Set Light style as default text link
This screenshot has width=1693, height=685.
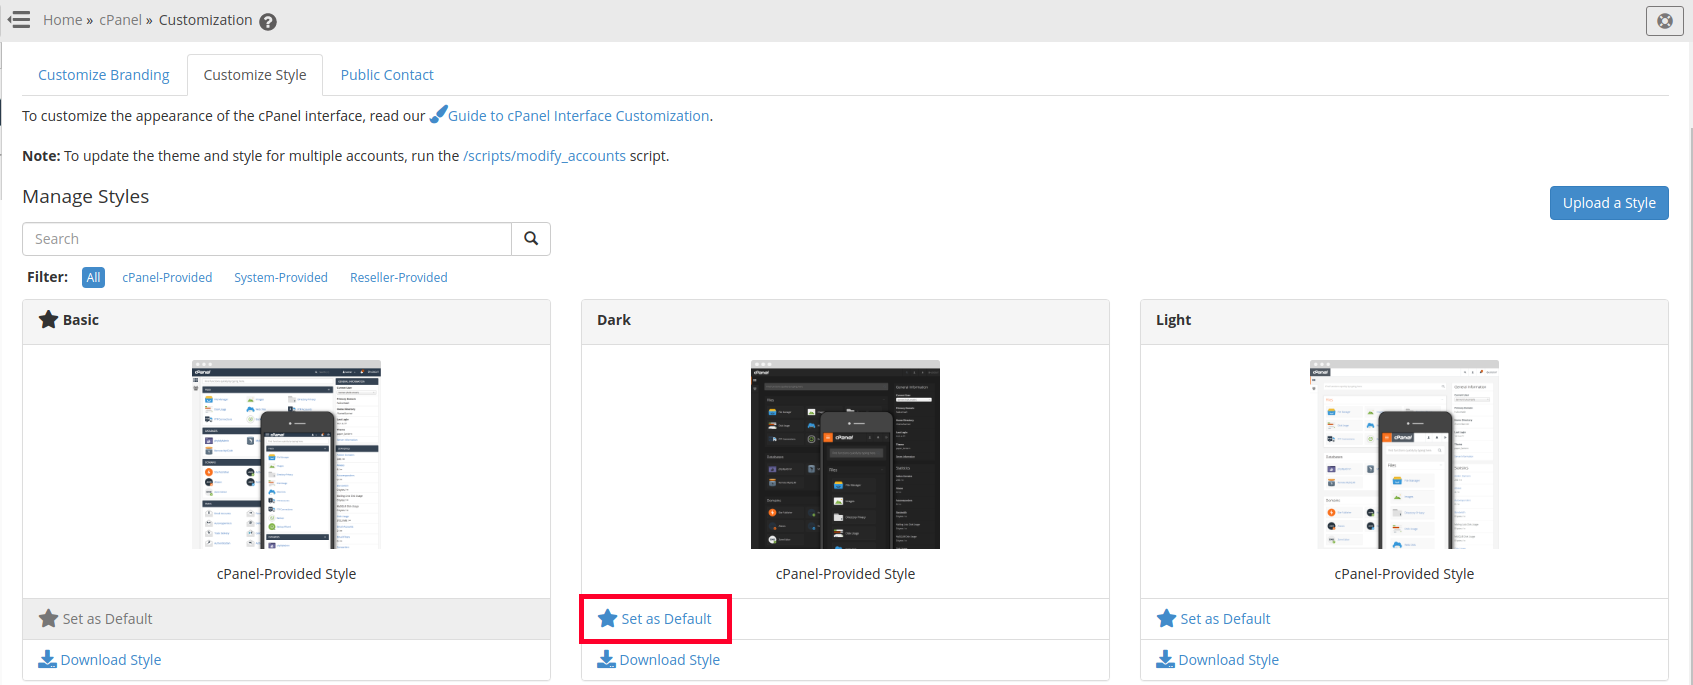pyautogui.click(x=1225, y=619)
